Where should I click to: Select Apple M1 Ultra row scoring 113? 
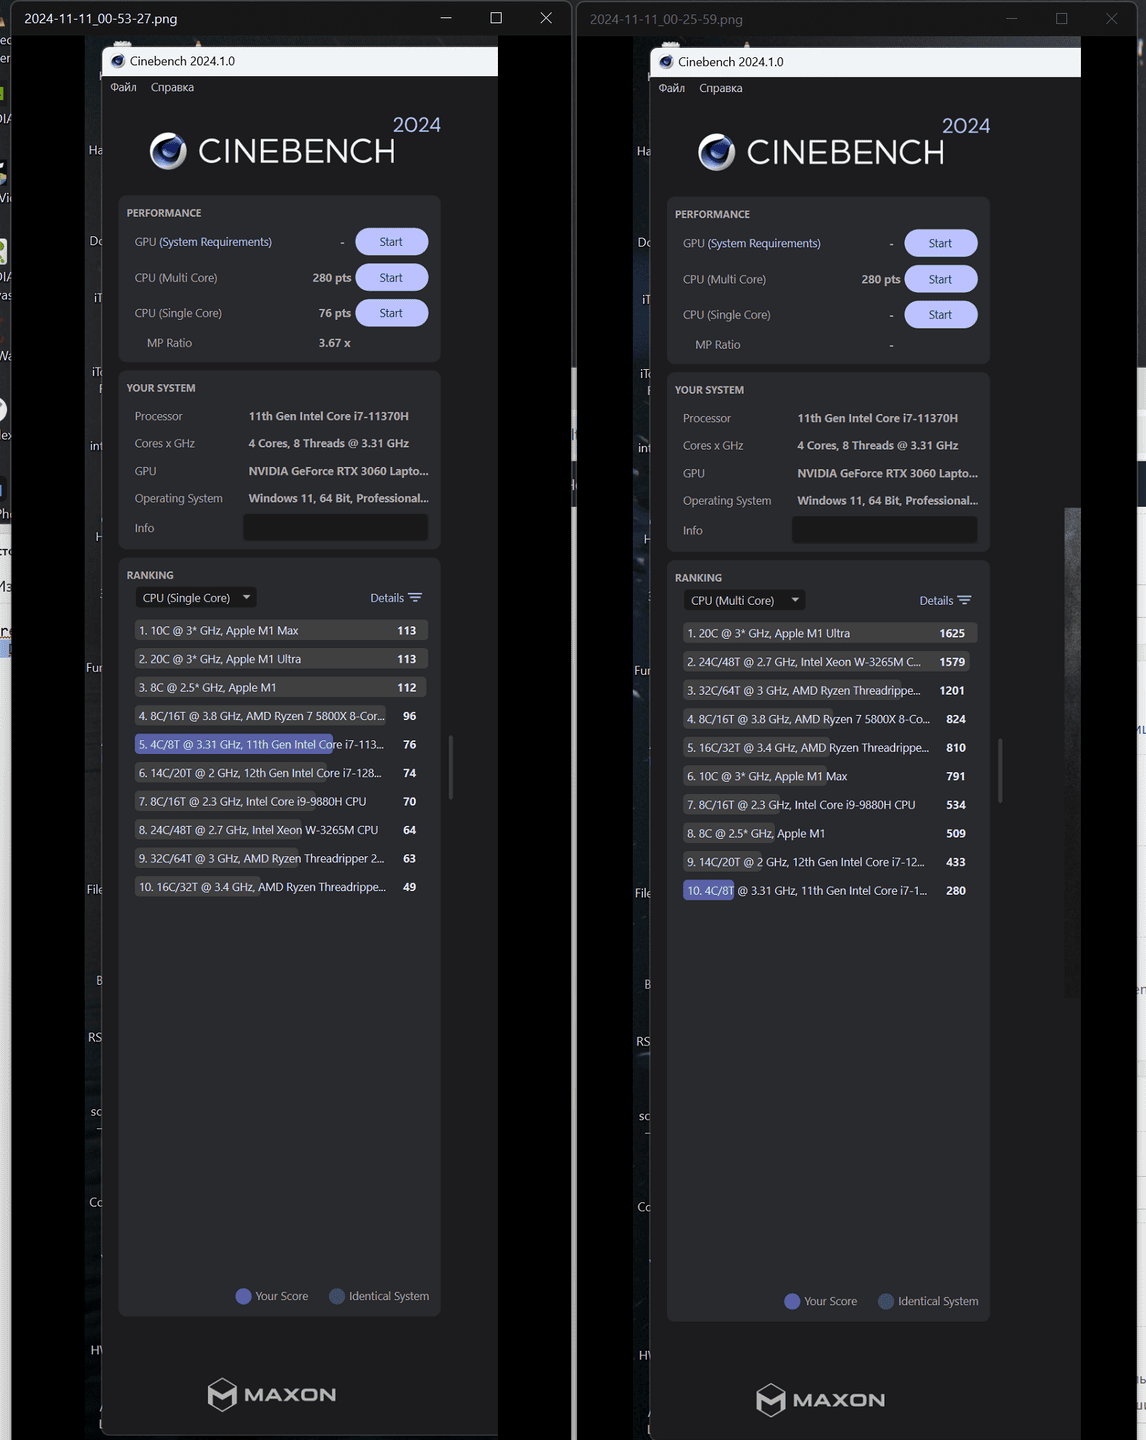click(281, 659)
